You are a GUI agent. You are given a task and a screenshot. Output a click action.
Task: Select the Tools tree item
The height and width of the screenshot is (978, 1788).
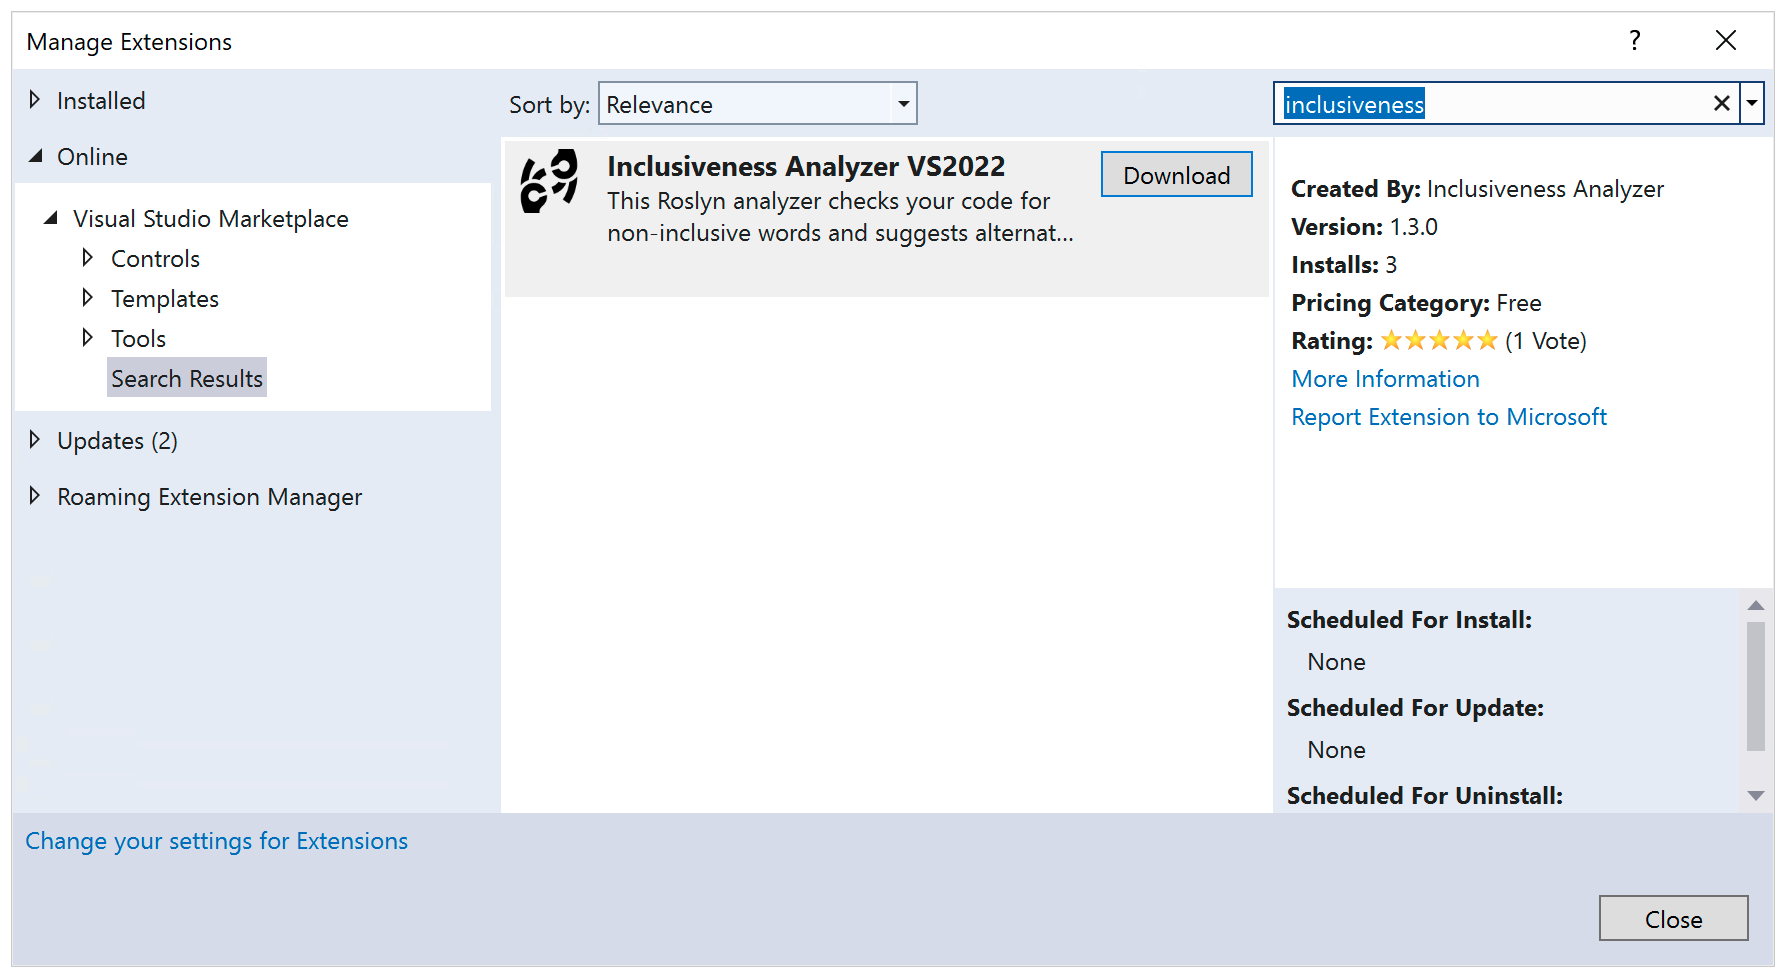pyautogui.click(x=138, y=339)
